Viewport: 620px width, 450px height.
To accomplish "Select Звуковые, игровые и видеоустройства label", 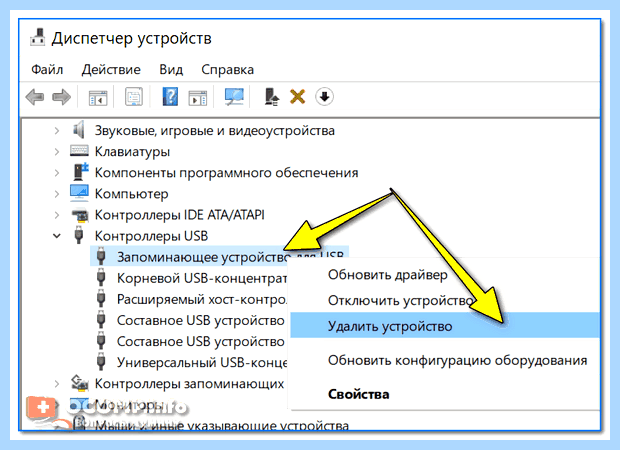I will click(x=215, y=130).
